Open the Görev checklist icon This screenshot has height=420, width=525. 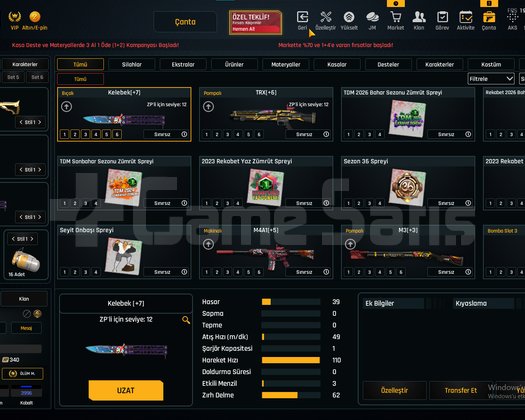442,17
